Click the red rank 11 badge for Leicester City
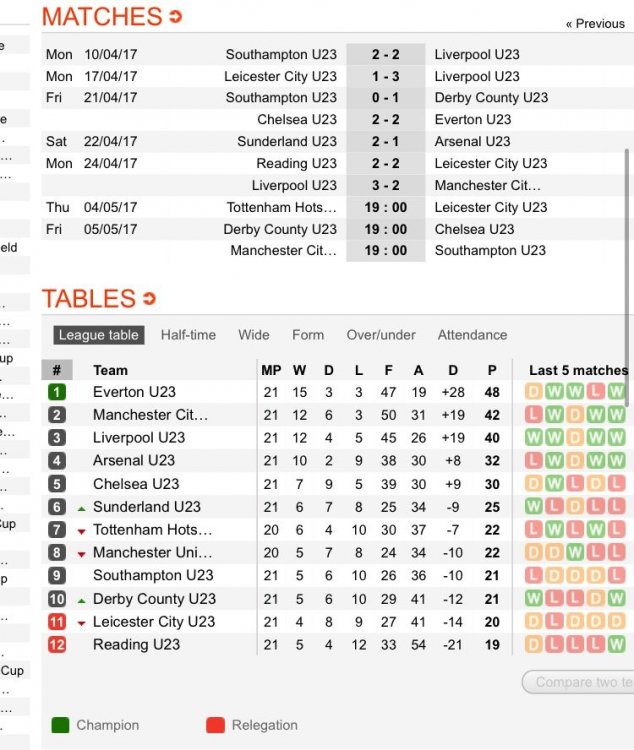Viewport: 634px width, 750px height. pos(57,622)
